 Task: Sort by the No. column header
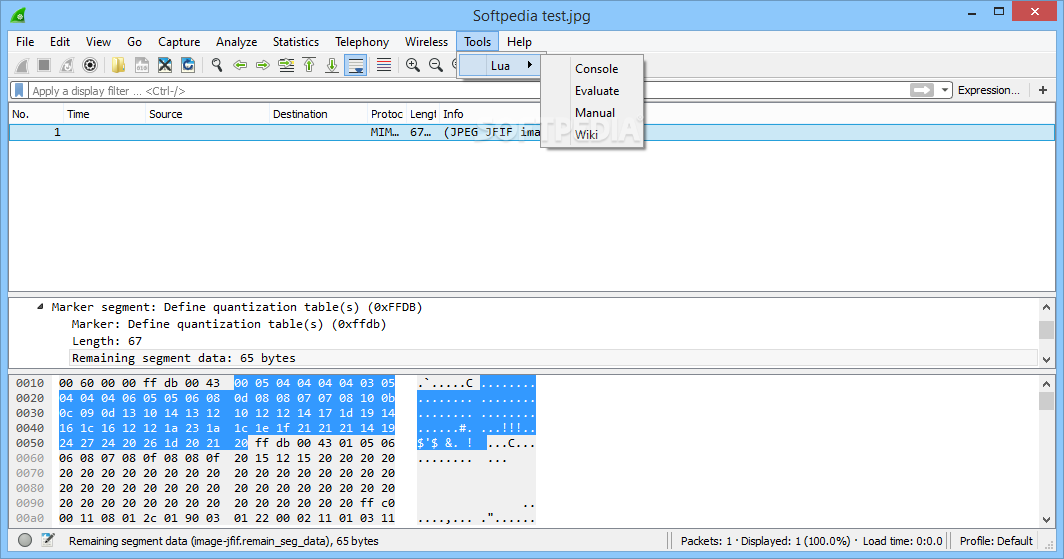point(36,114)
